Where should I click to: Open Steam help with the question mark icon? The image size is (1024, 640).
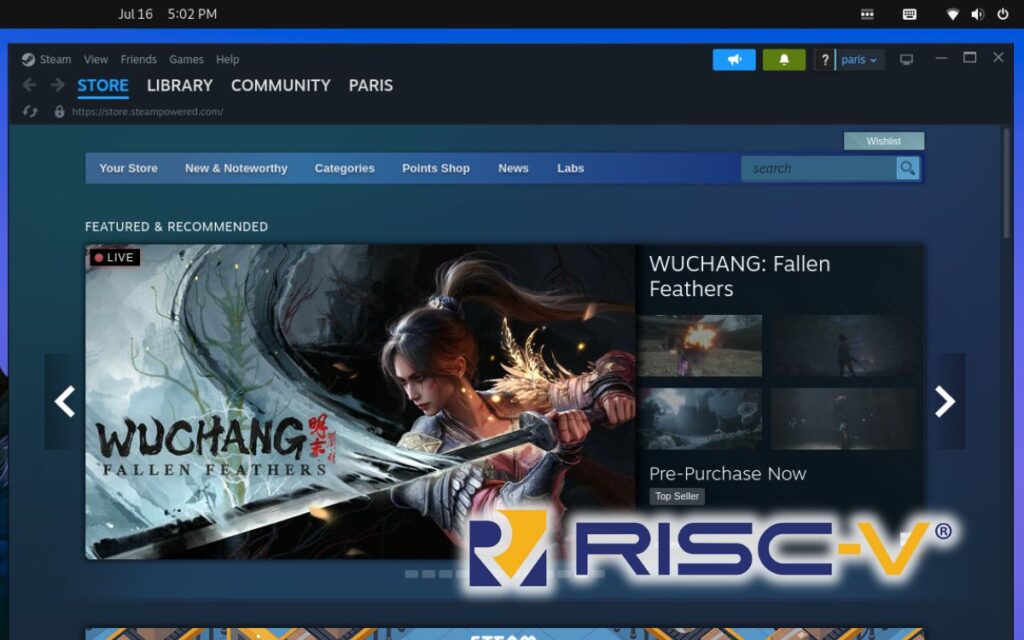[824, 60]
